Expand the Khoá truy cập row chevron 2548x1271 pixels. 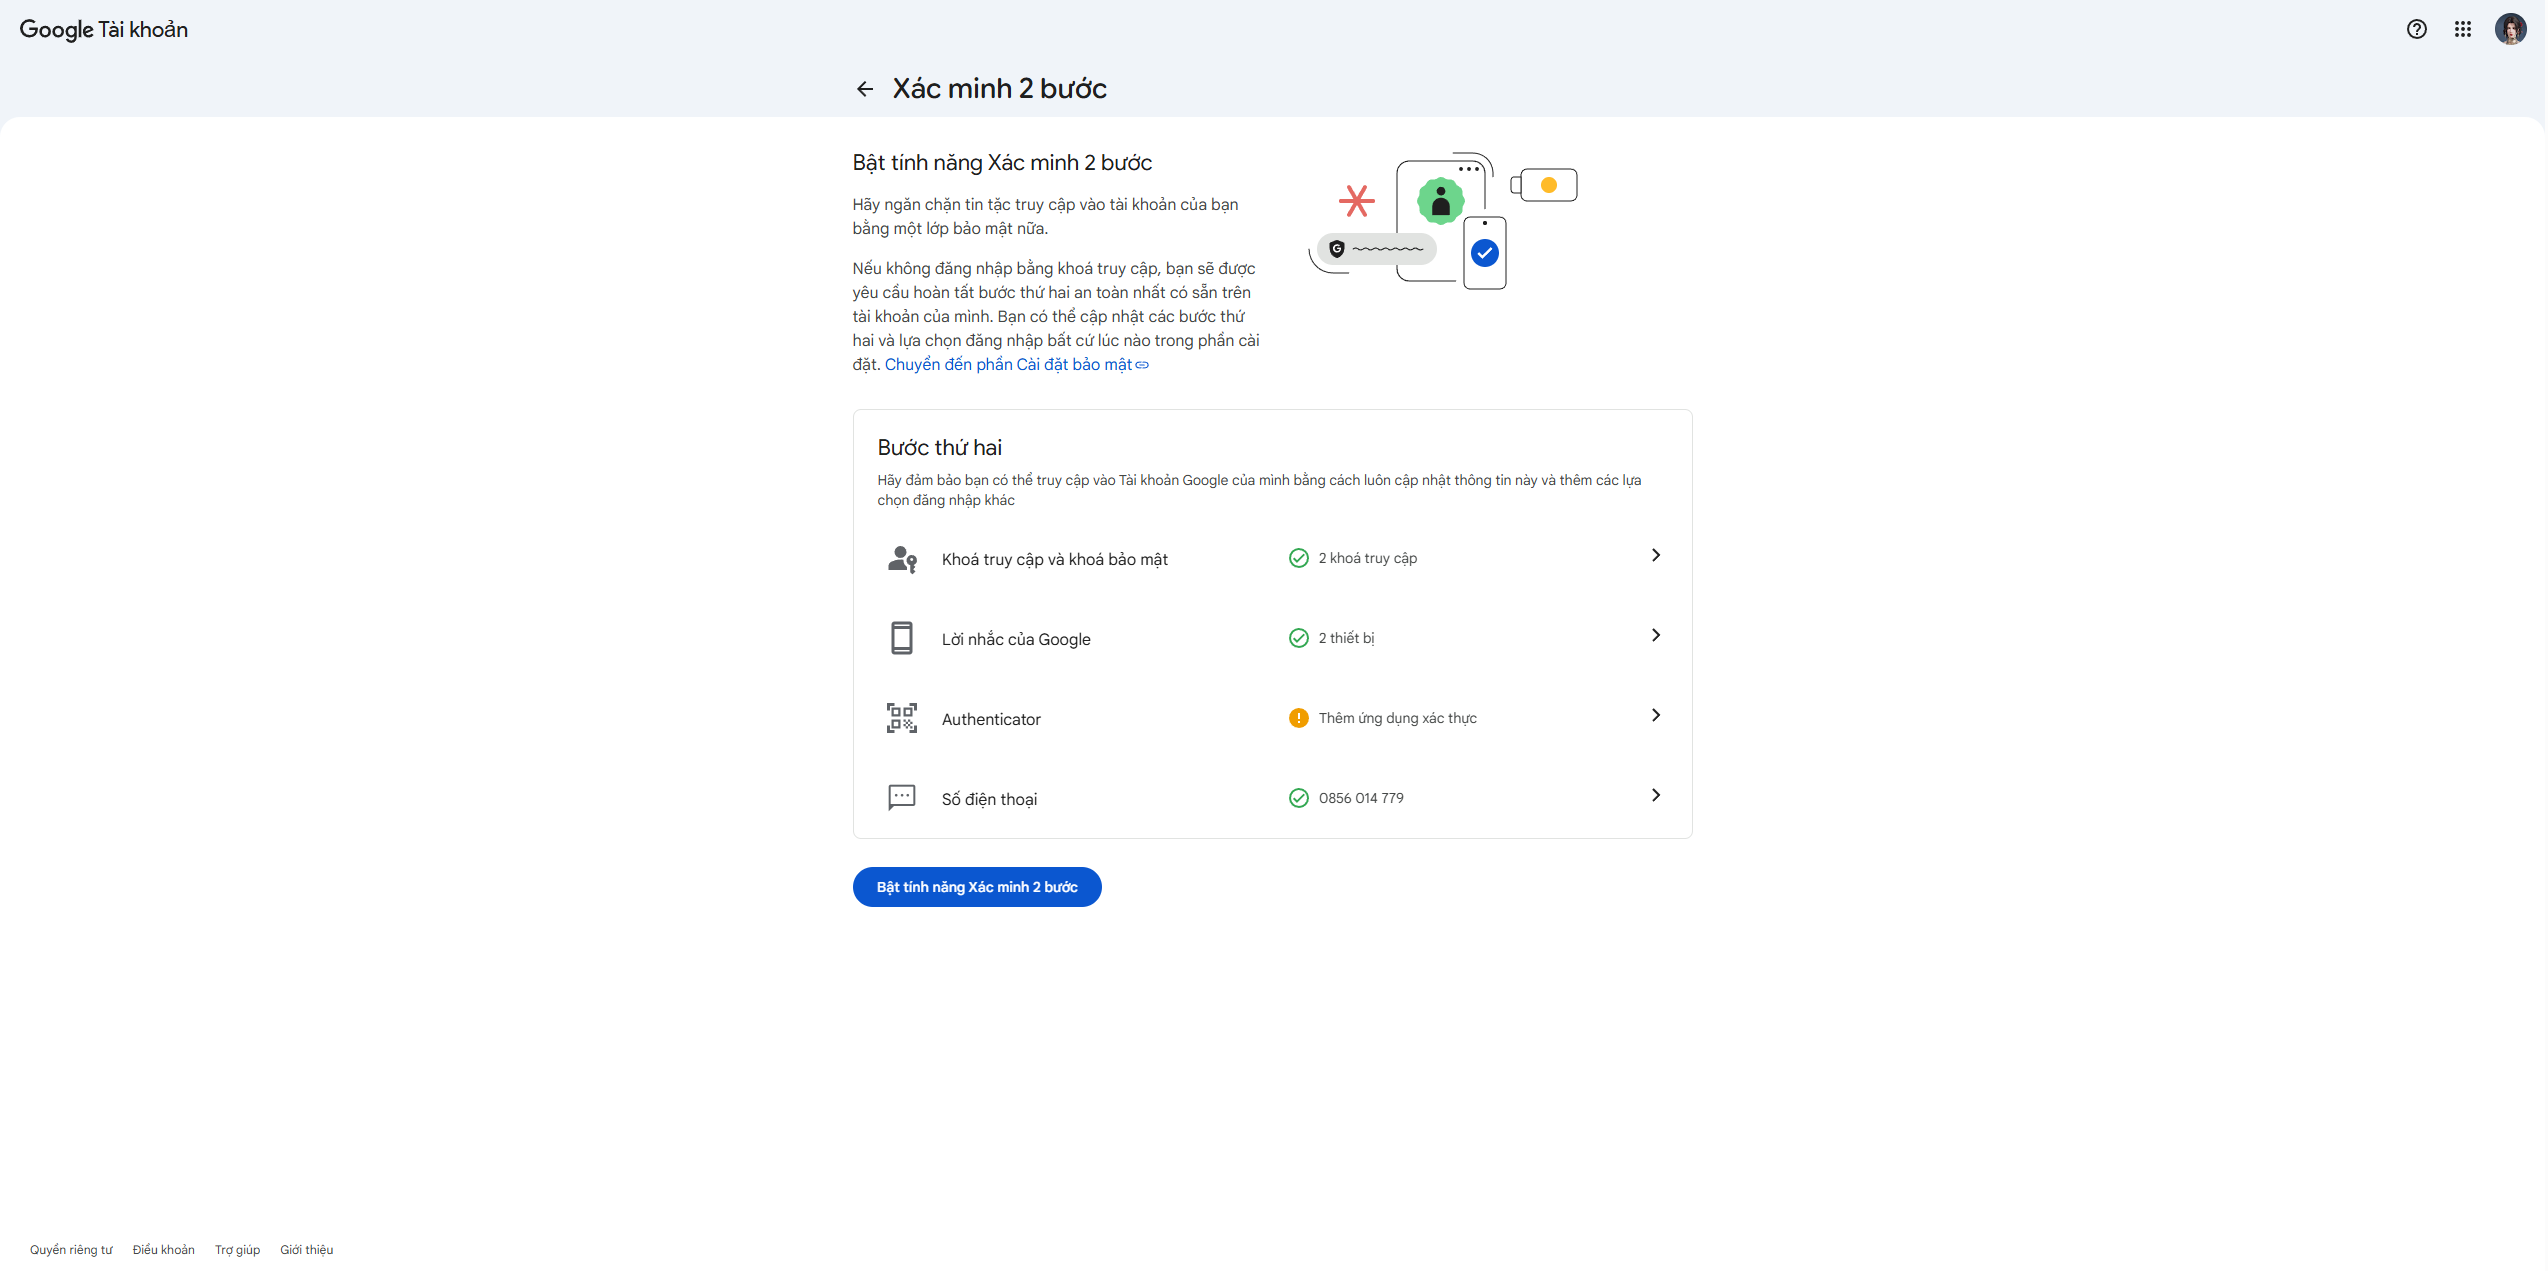(x=1656, y=555)
